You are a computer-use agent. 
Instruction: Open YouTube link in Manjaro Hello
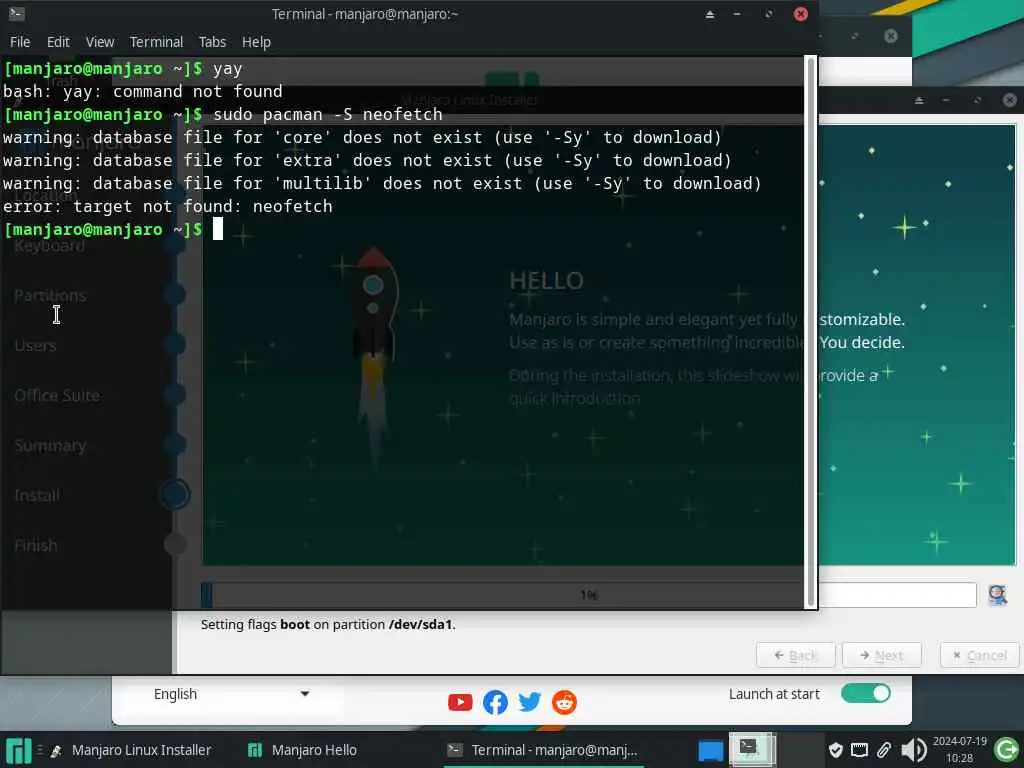tap(460, 702)
